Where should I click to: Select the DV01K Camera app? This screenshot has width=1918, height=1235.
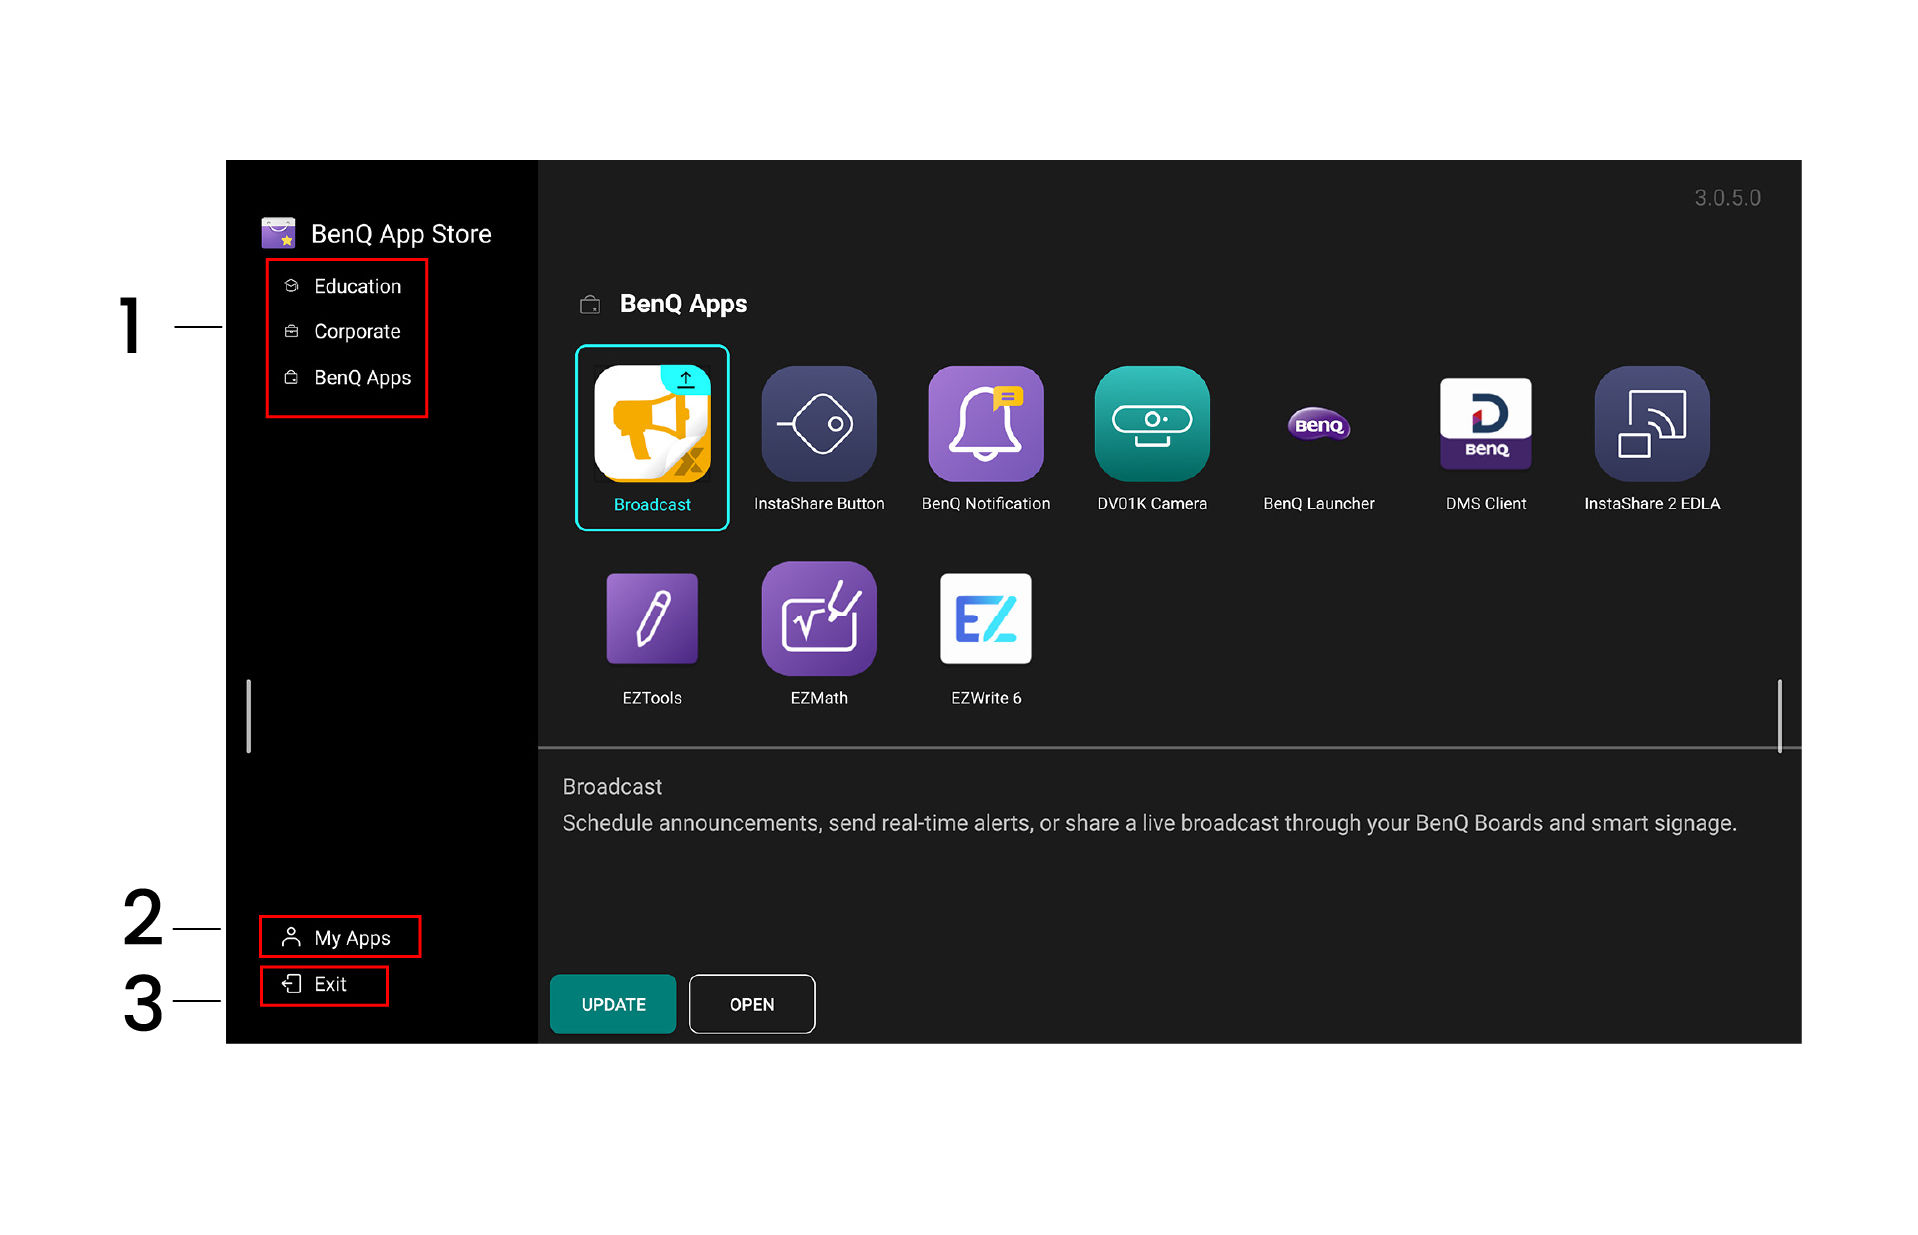pos(1152,424)
